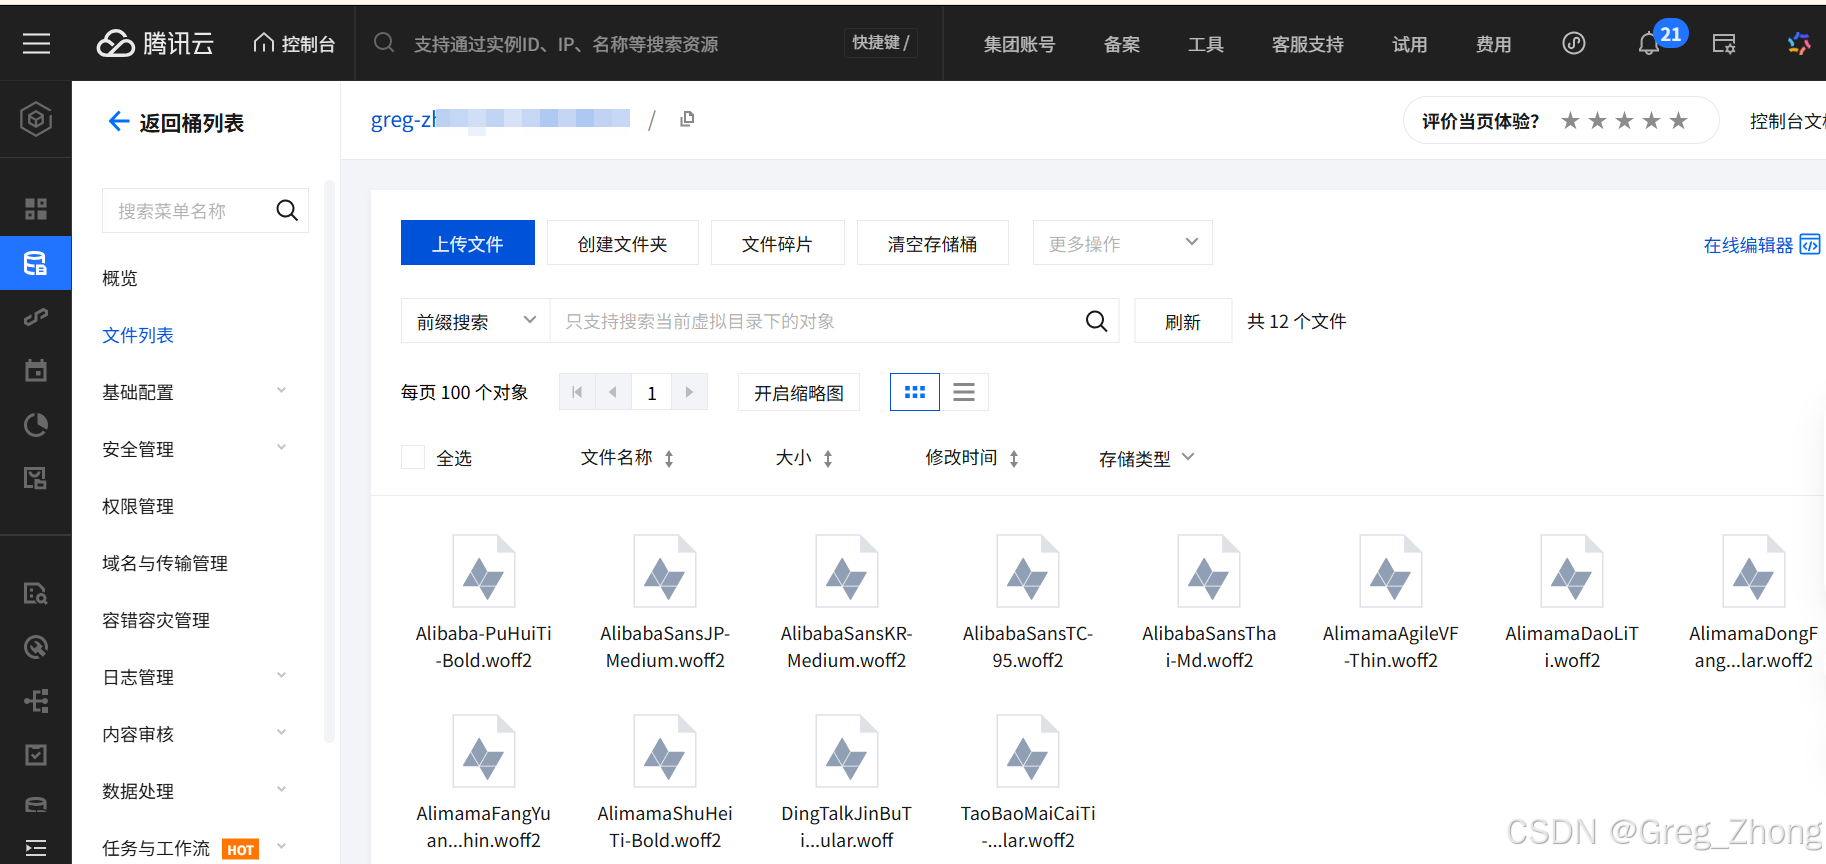Click the menu search magnifier icon

click(x=287, y=210)
